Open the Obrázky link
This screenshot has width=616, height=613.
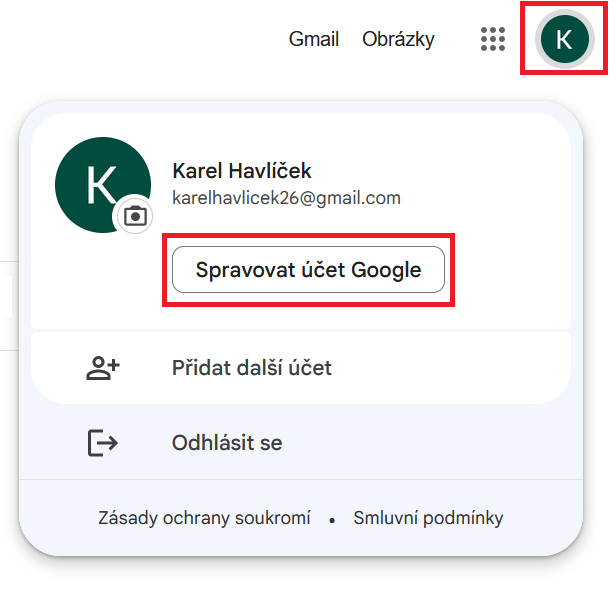398,40
